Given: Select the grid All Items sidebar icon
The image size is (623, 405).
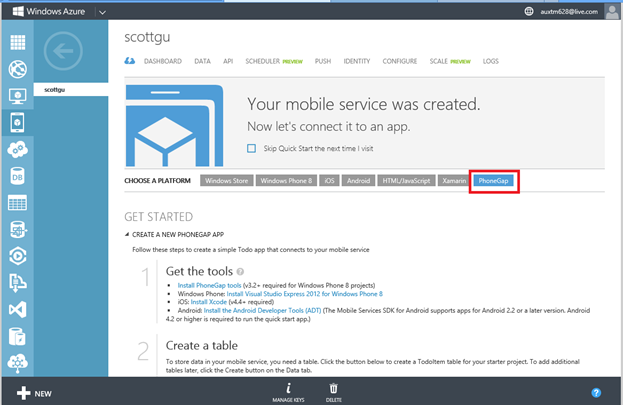Looking at the screenshot, I should tap(17, 42).
